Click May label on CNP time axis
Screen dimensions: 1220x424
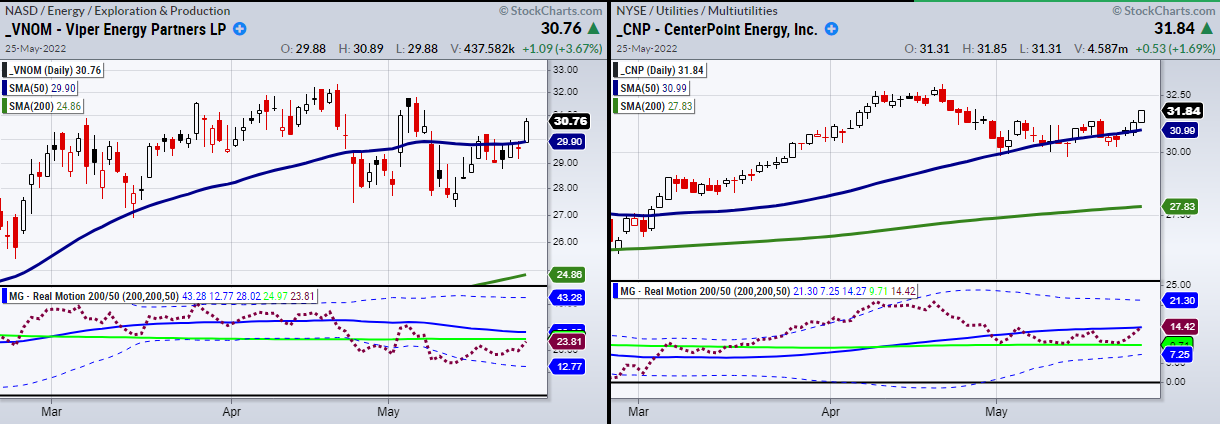(x=996, y=410)
